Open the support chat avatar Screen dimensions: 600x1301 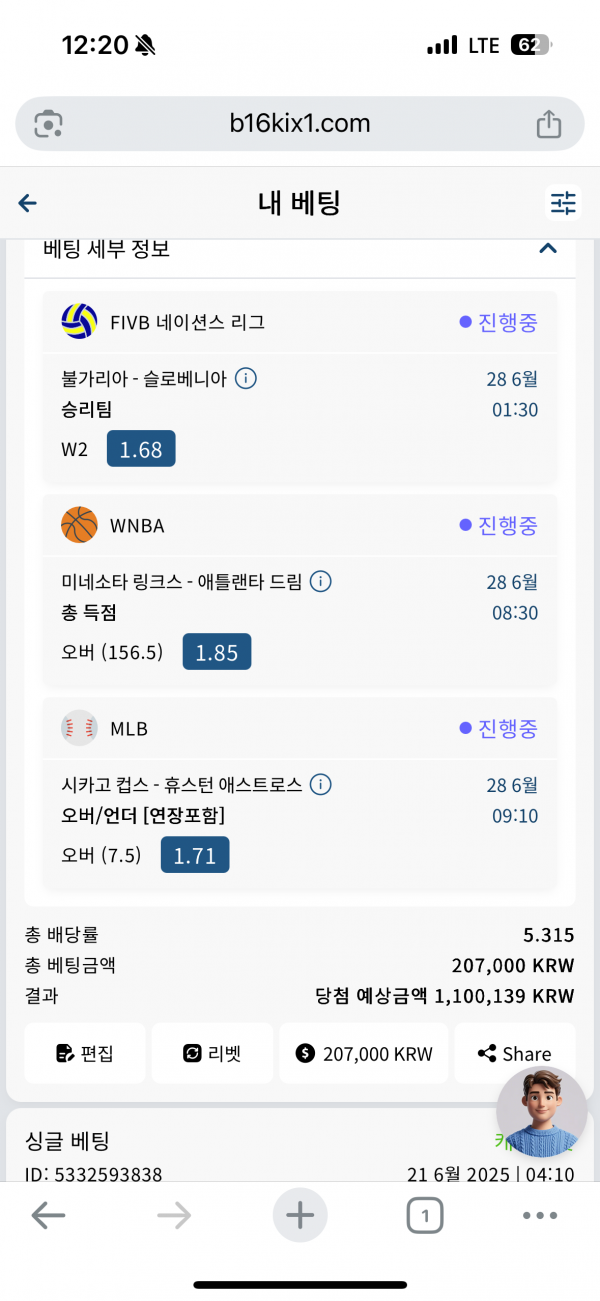[x=541, y=1111]
